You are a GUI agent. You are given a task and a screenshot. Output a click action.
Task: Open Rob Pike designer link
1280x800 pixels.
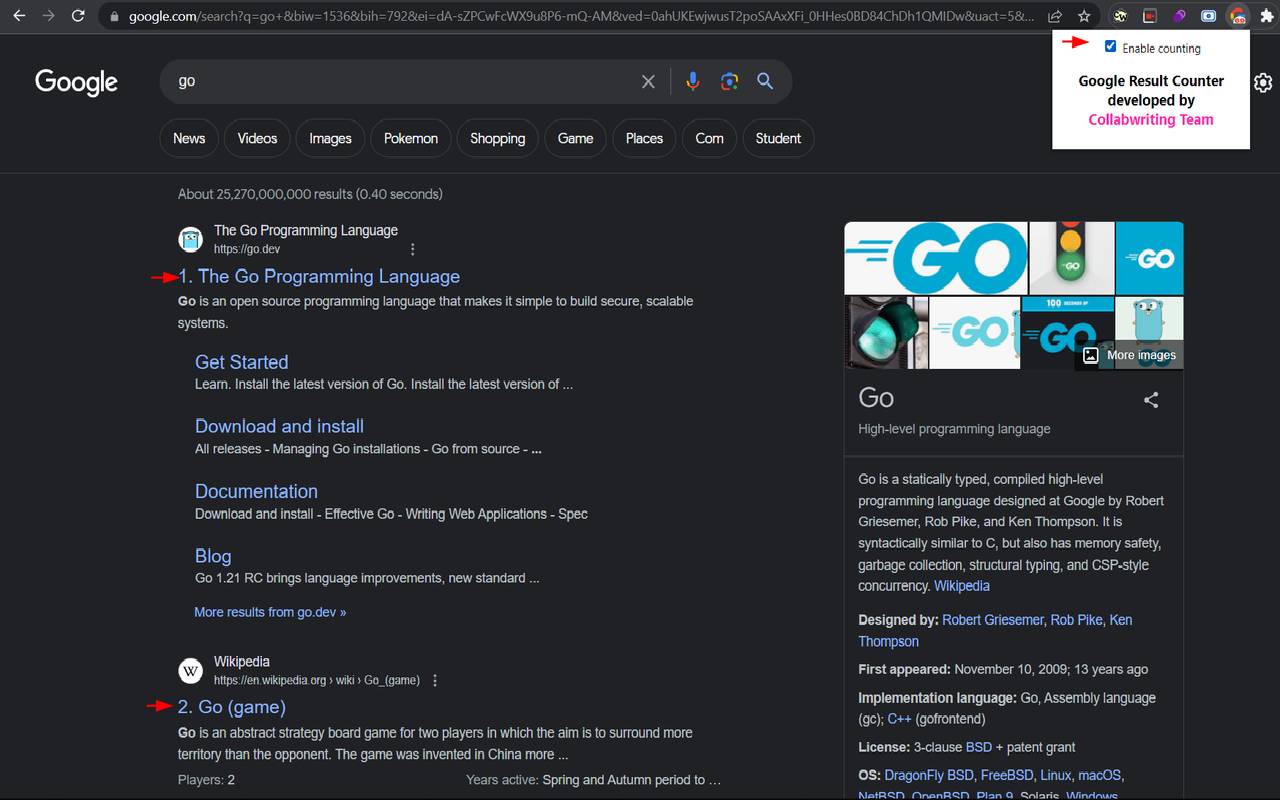(x=1077, y=620)
